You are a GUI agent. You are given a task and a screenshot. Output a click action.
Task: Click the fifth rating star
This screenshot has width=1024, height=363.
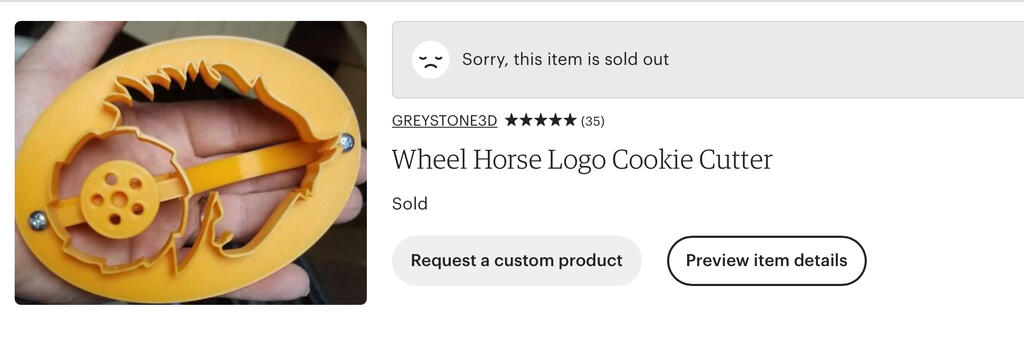click(x=570, y=120)
